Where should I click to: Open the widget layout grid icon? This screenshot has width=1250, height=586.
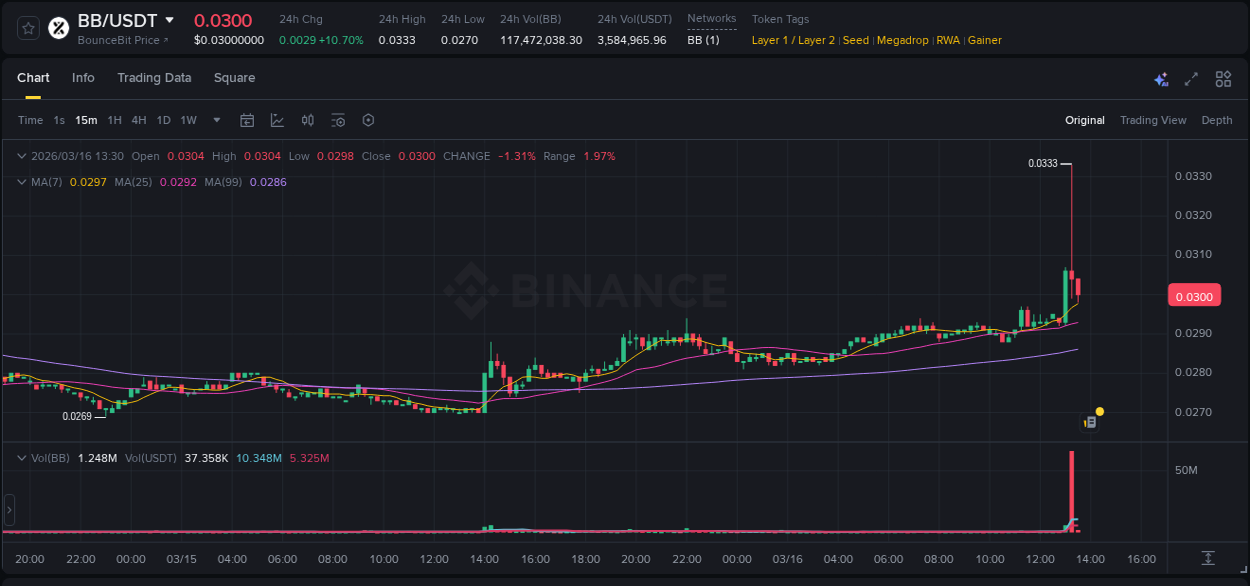1223,78
